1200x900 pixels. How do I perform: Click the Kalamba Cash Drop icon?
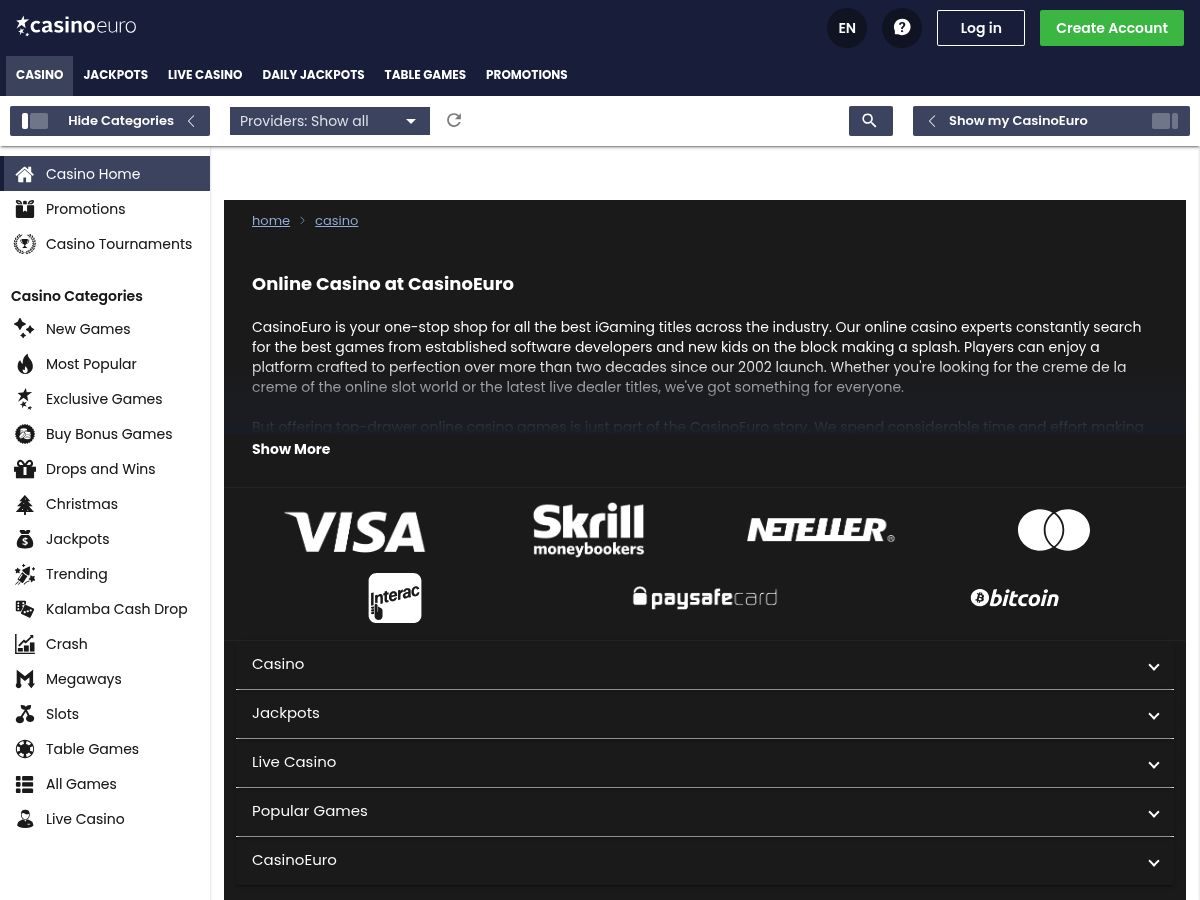click(25, 609)
